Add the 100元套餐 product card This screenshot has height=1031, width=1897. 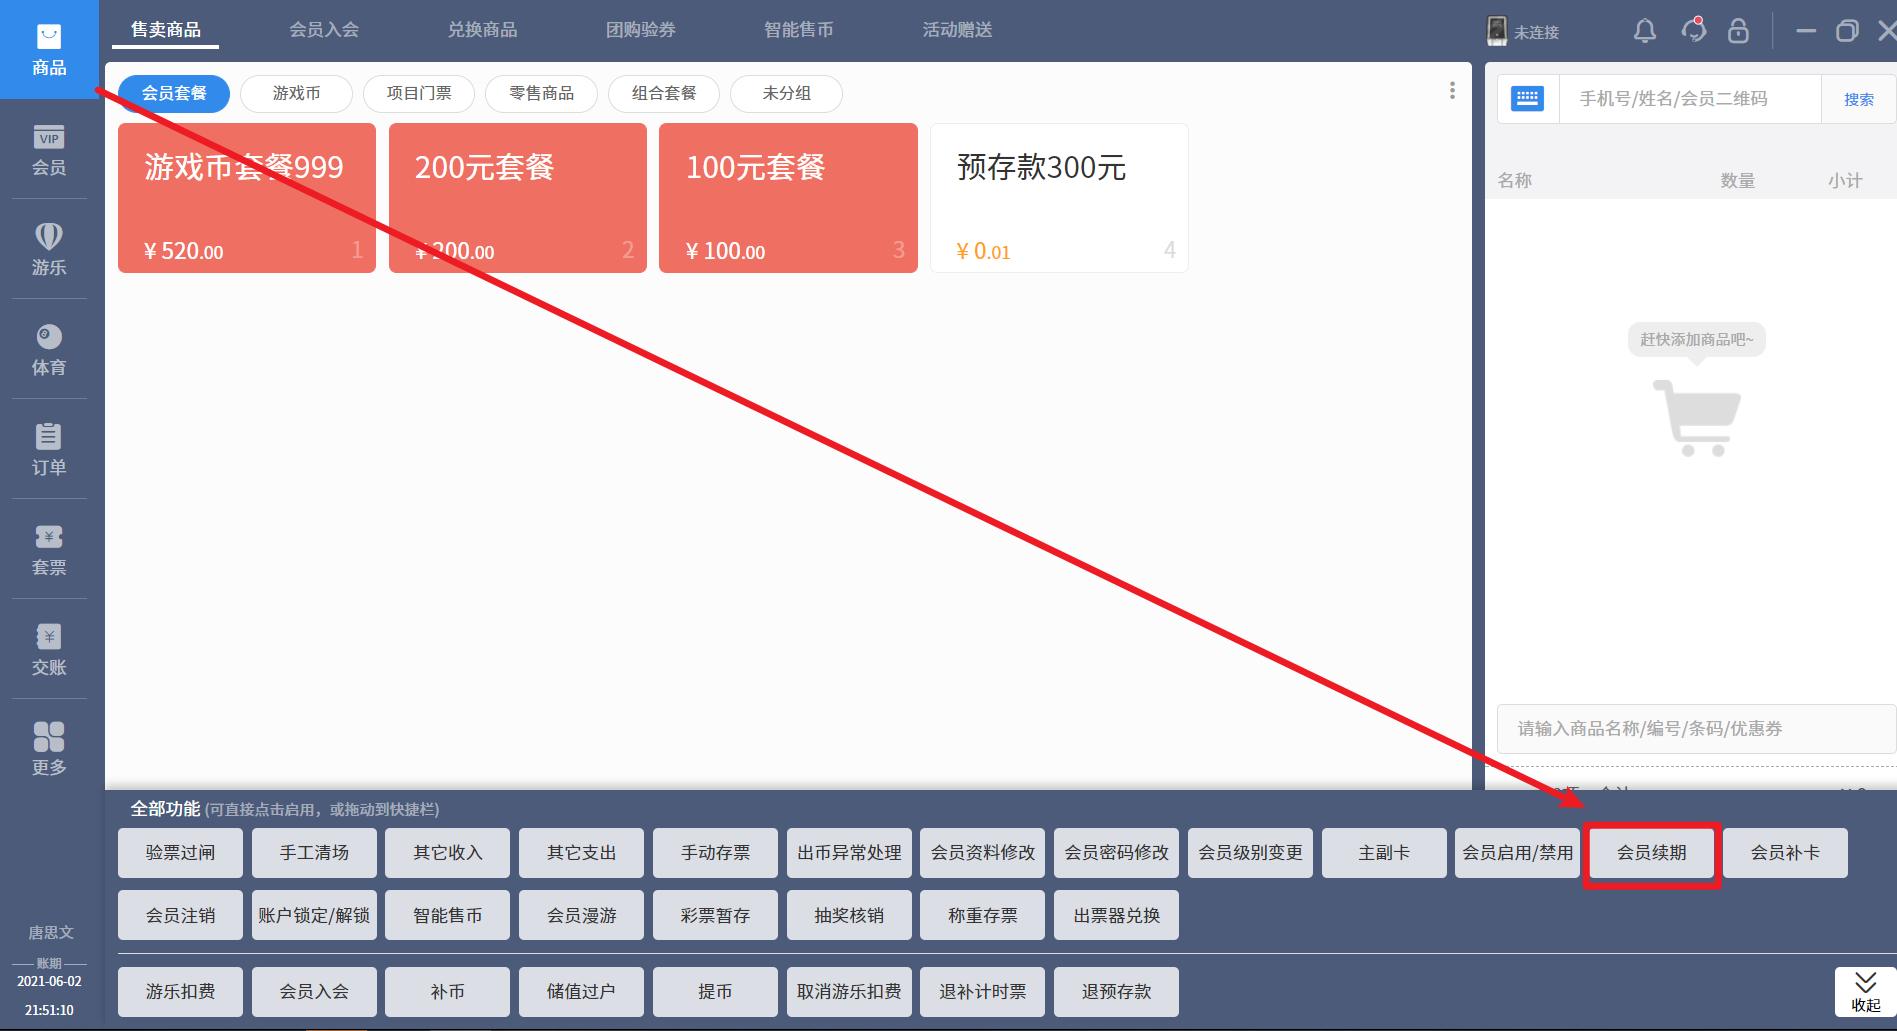[x=788, y=198]
